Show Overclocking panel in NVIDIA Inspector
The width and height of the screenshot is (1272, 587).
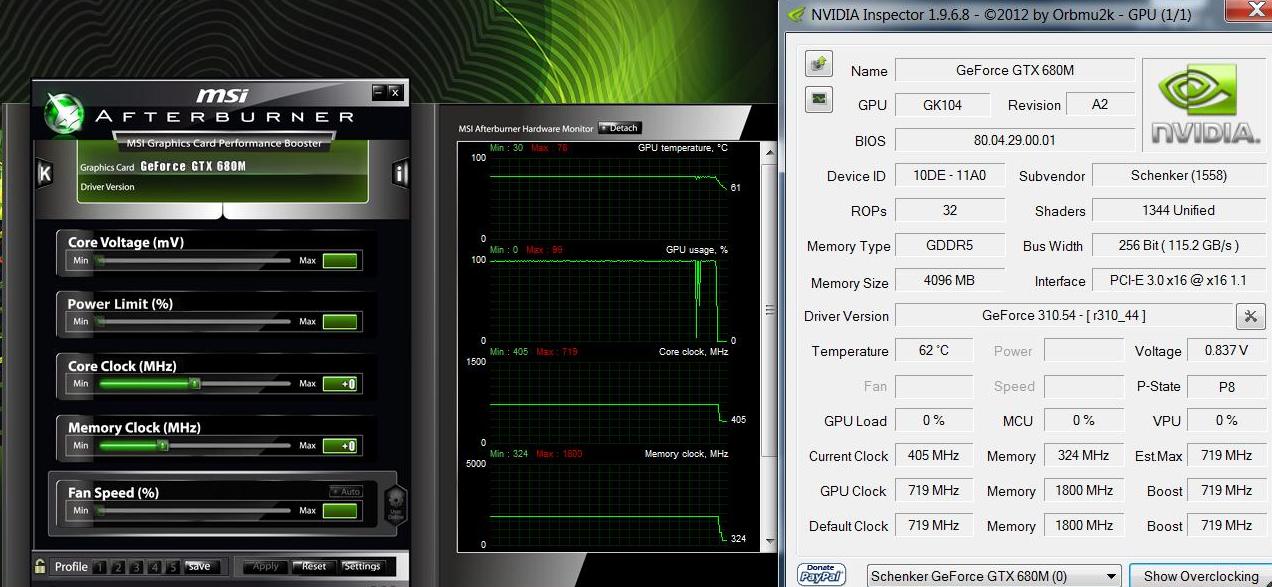1201,576
